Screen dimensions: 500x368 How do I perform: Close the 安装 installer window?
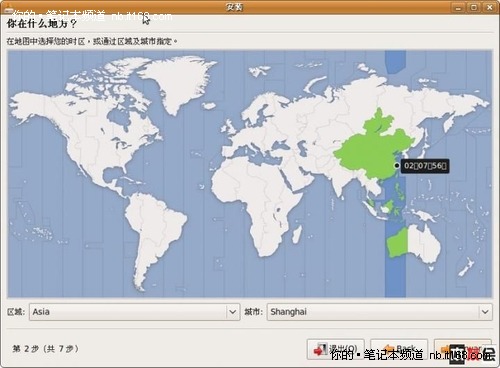click(490, 7)
